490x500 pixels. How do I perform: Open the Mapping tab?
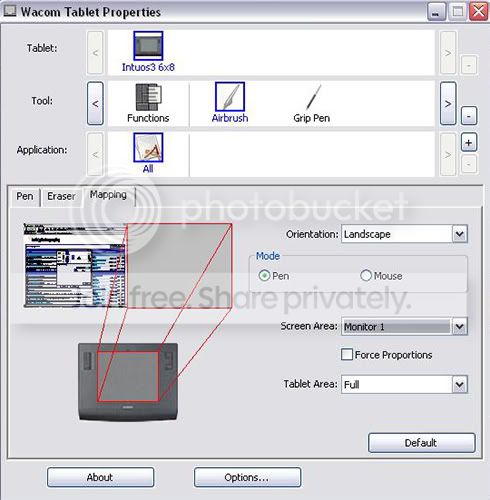(108, 195)
